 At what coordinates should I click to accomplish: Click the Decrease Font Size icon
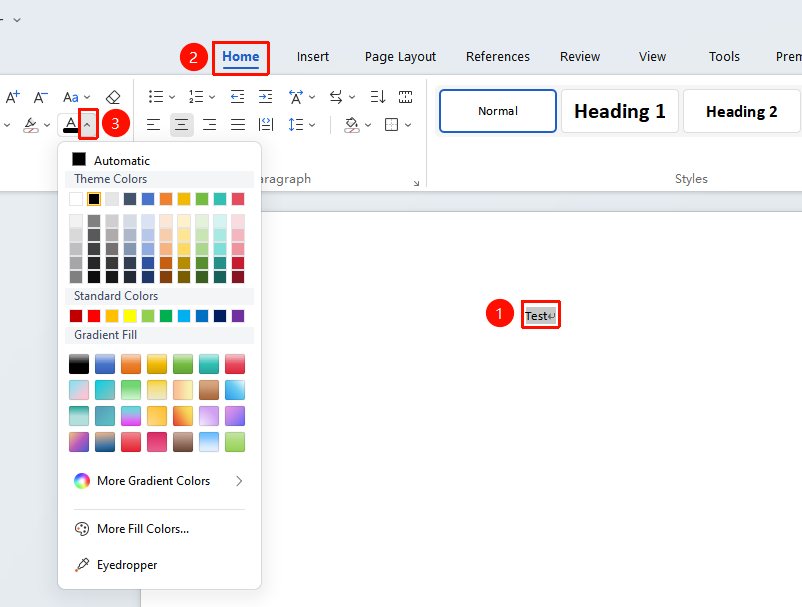click(x=40, y=97)
